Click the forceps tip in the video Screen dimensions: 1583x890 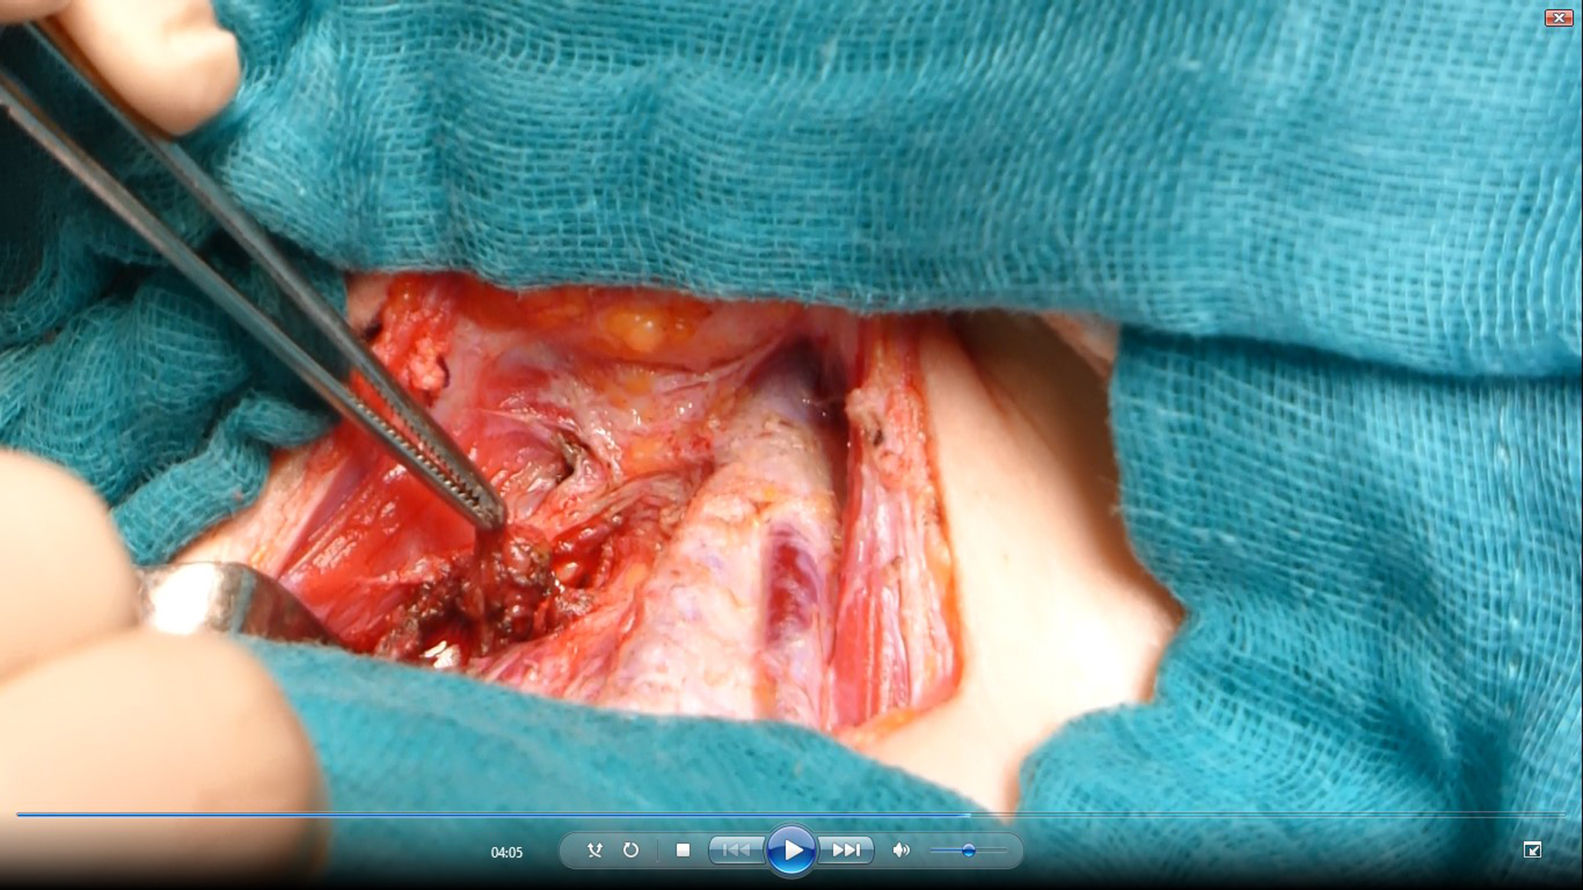493,519
